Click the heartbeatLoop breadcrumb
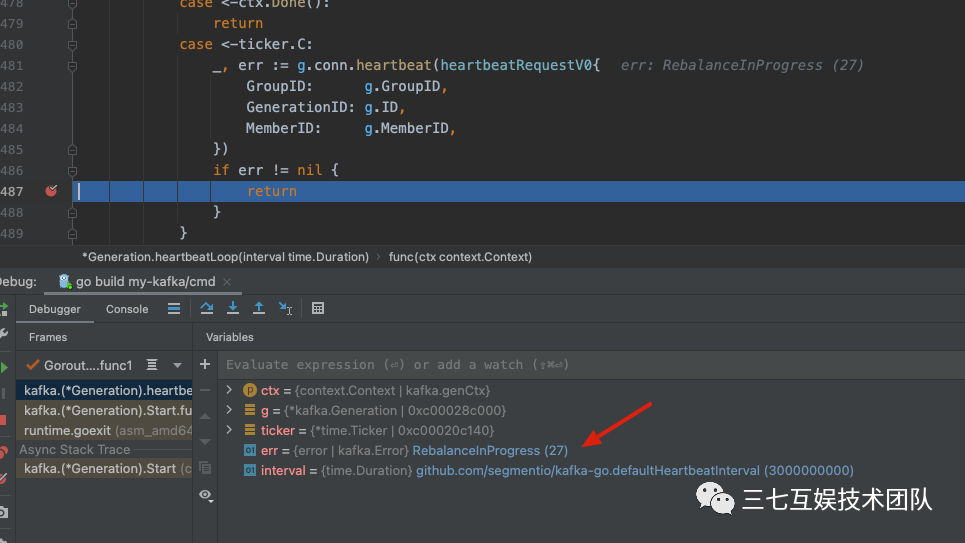Image resolution: width=965 pixels, height=543 pixels. (x=225, y=257)
